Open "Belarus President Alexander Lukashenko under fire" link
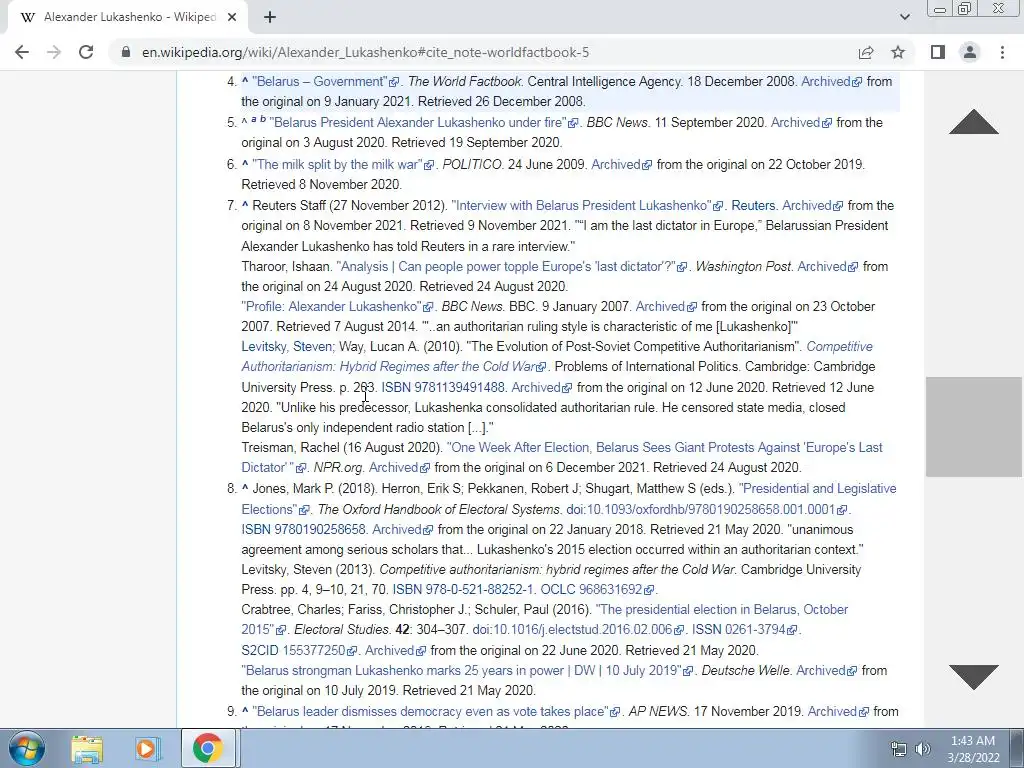The image size is (1024, 768). coord(423,123)
